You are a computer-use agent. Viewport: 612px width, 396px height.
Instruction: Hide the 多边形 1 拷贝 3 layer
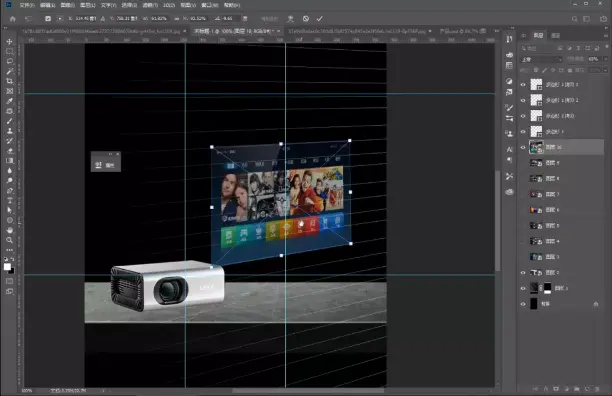(x=523, y=84)
